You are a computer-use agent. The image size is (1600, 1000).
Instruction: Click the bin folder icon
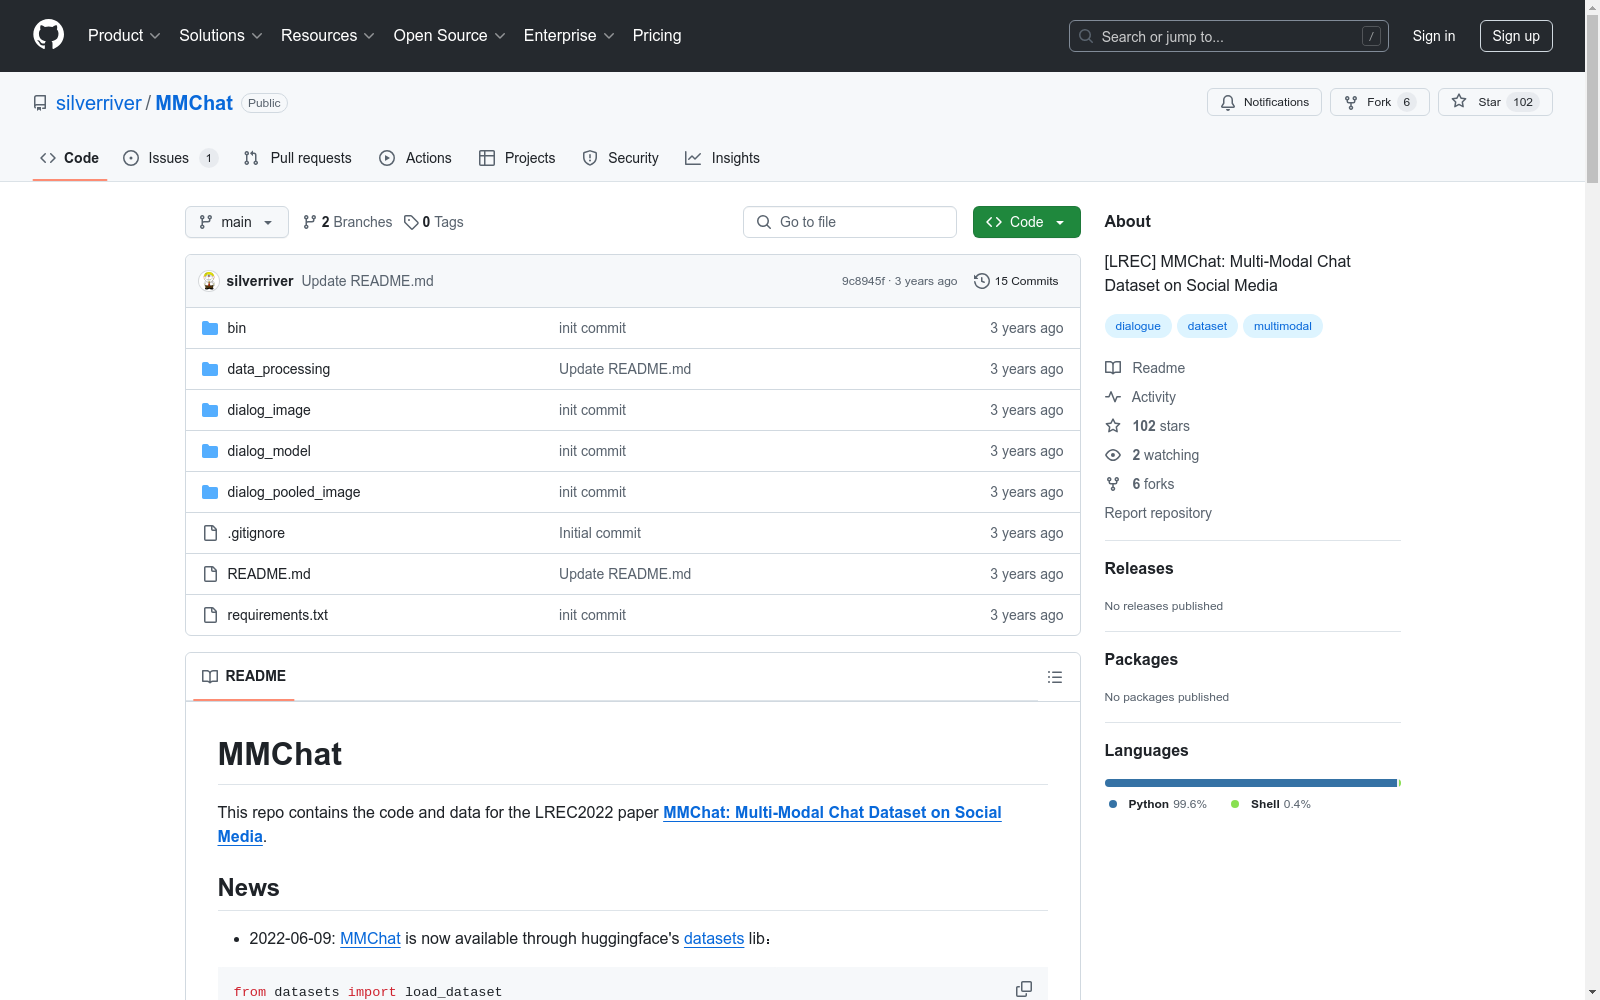[210, 328]
